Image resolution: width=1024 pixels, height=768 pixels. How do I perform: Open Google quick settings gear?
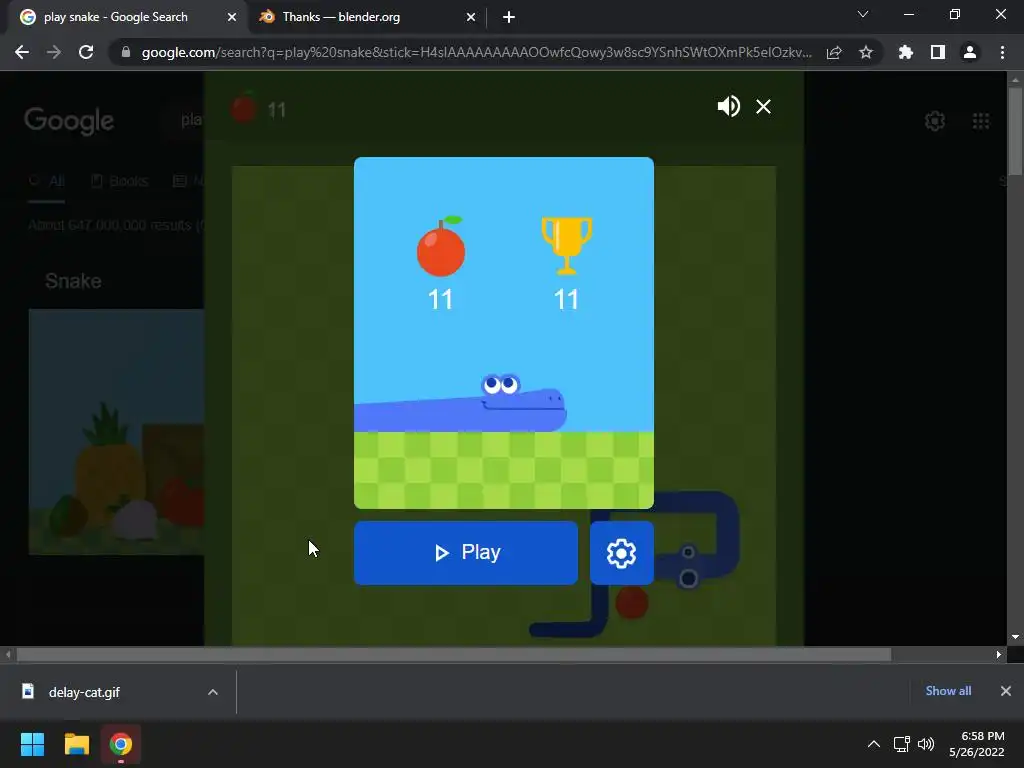coord(935,121)
